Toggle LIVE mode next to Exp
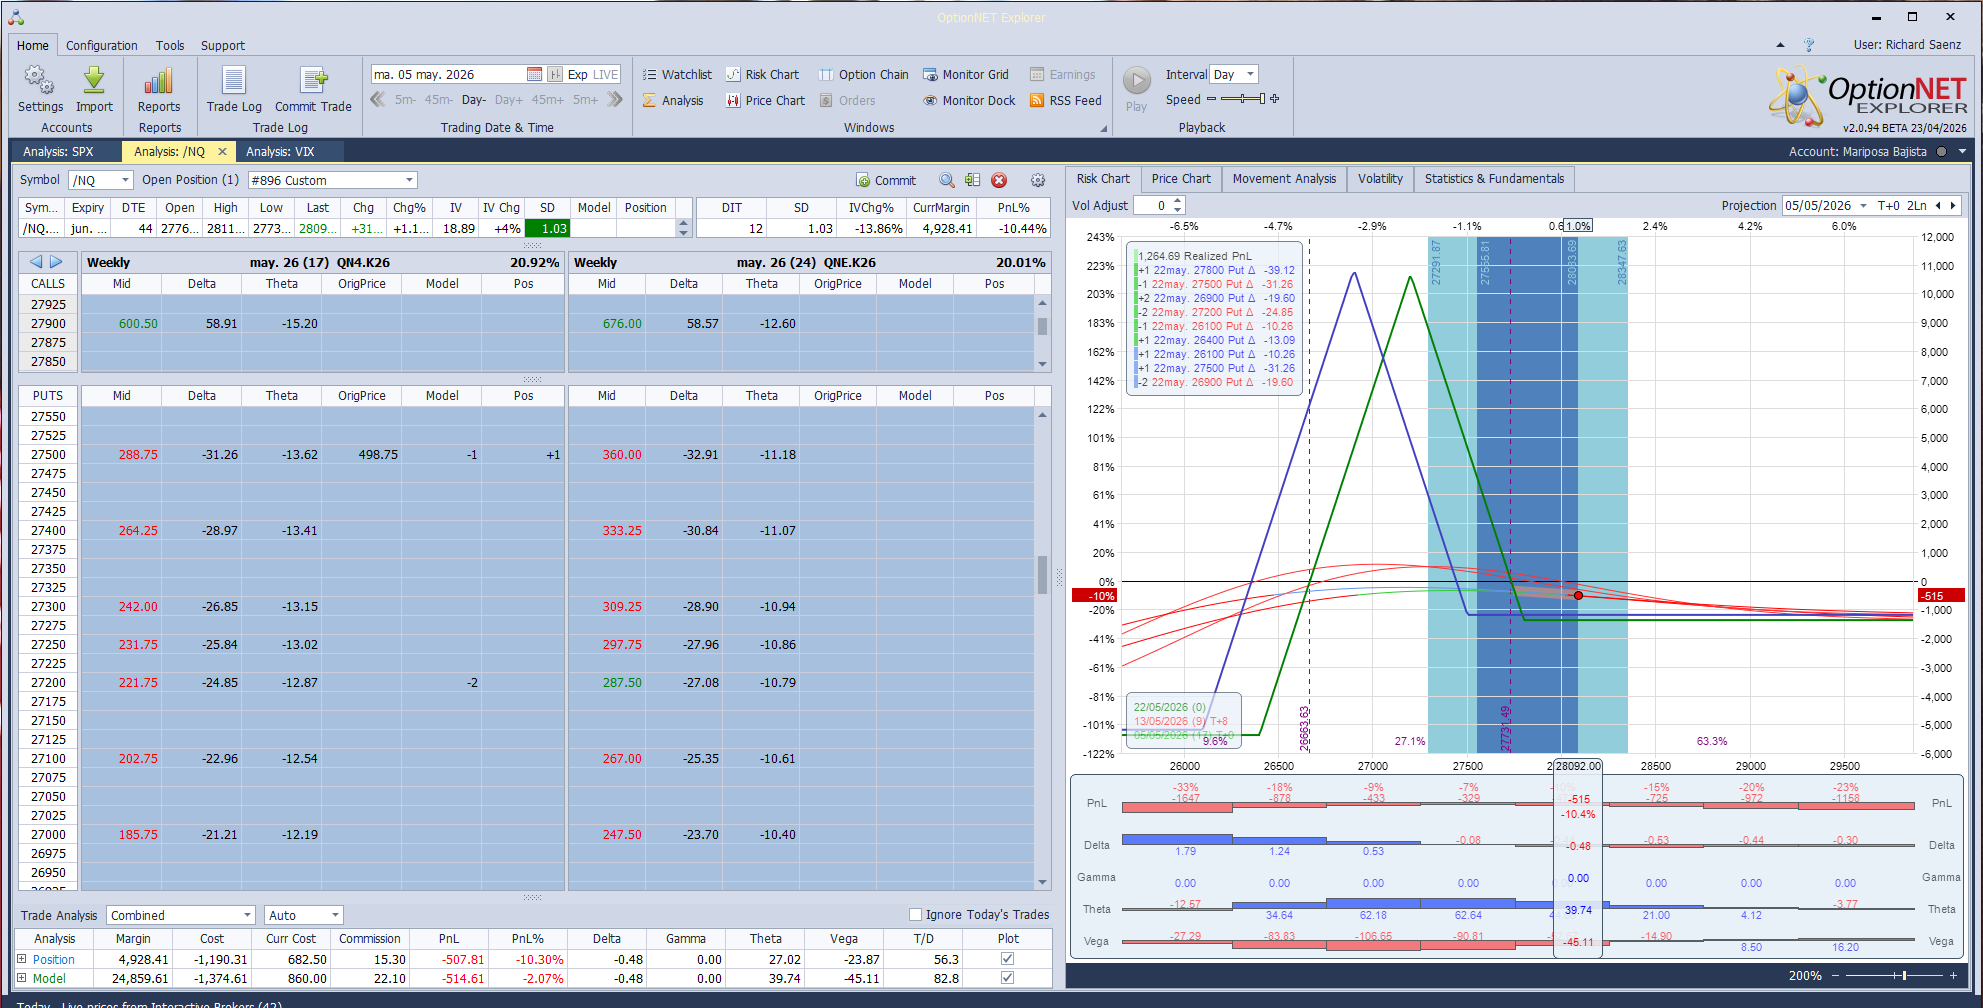 pyautogui.click(x=606, y=74)
